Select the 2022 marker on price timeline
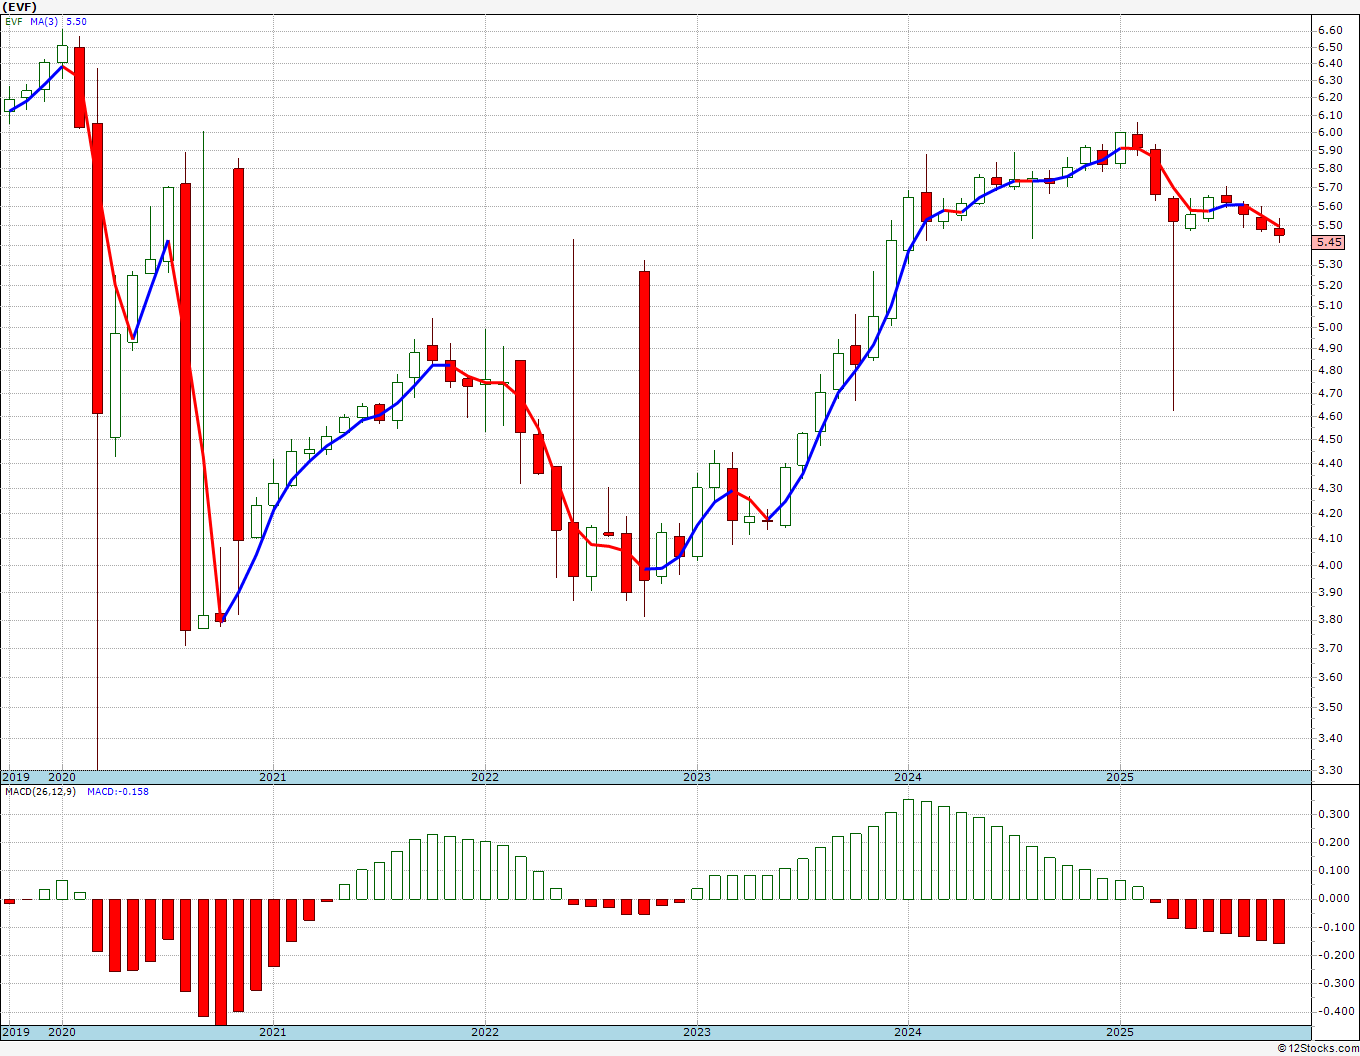Image resolution: width=1360 pixels, height=1056 pixels. [485, 777]
